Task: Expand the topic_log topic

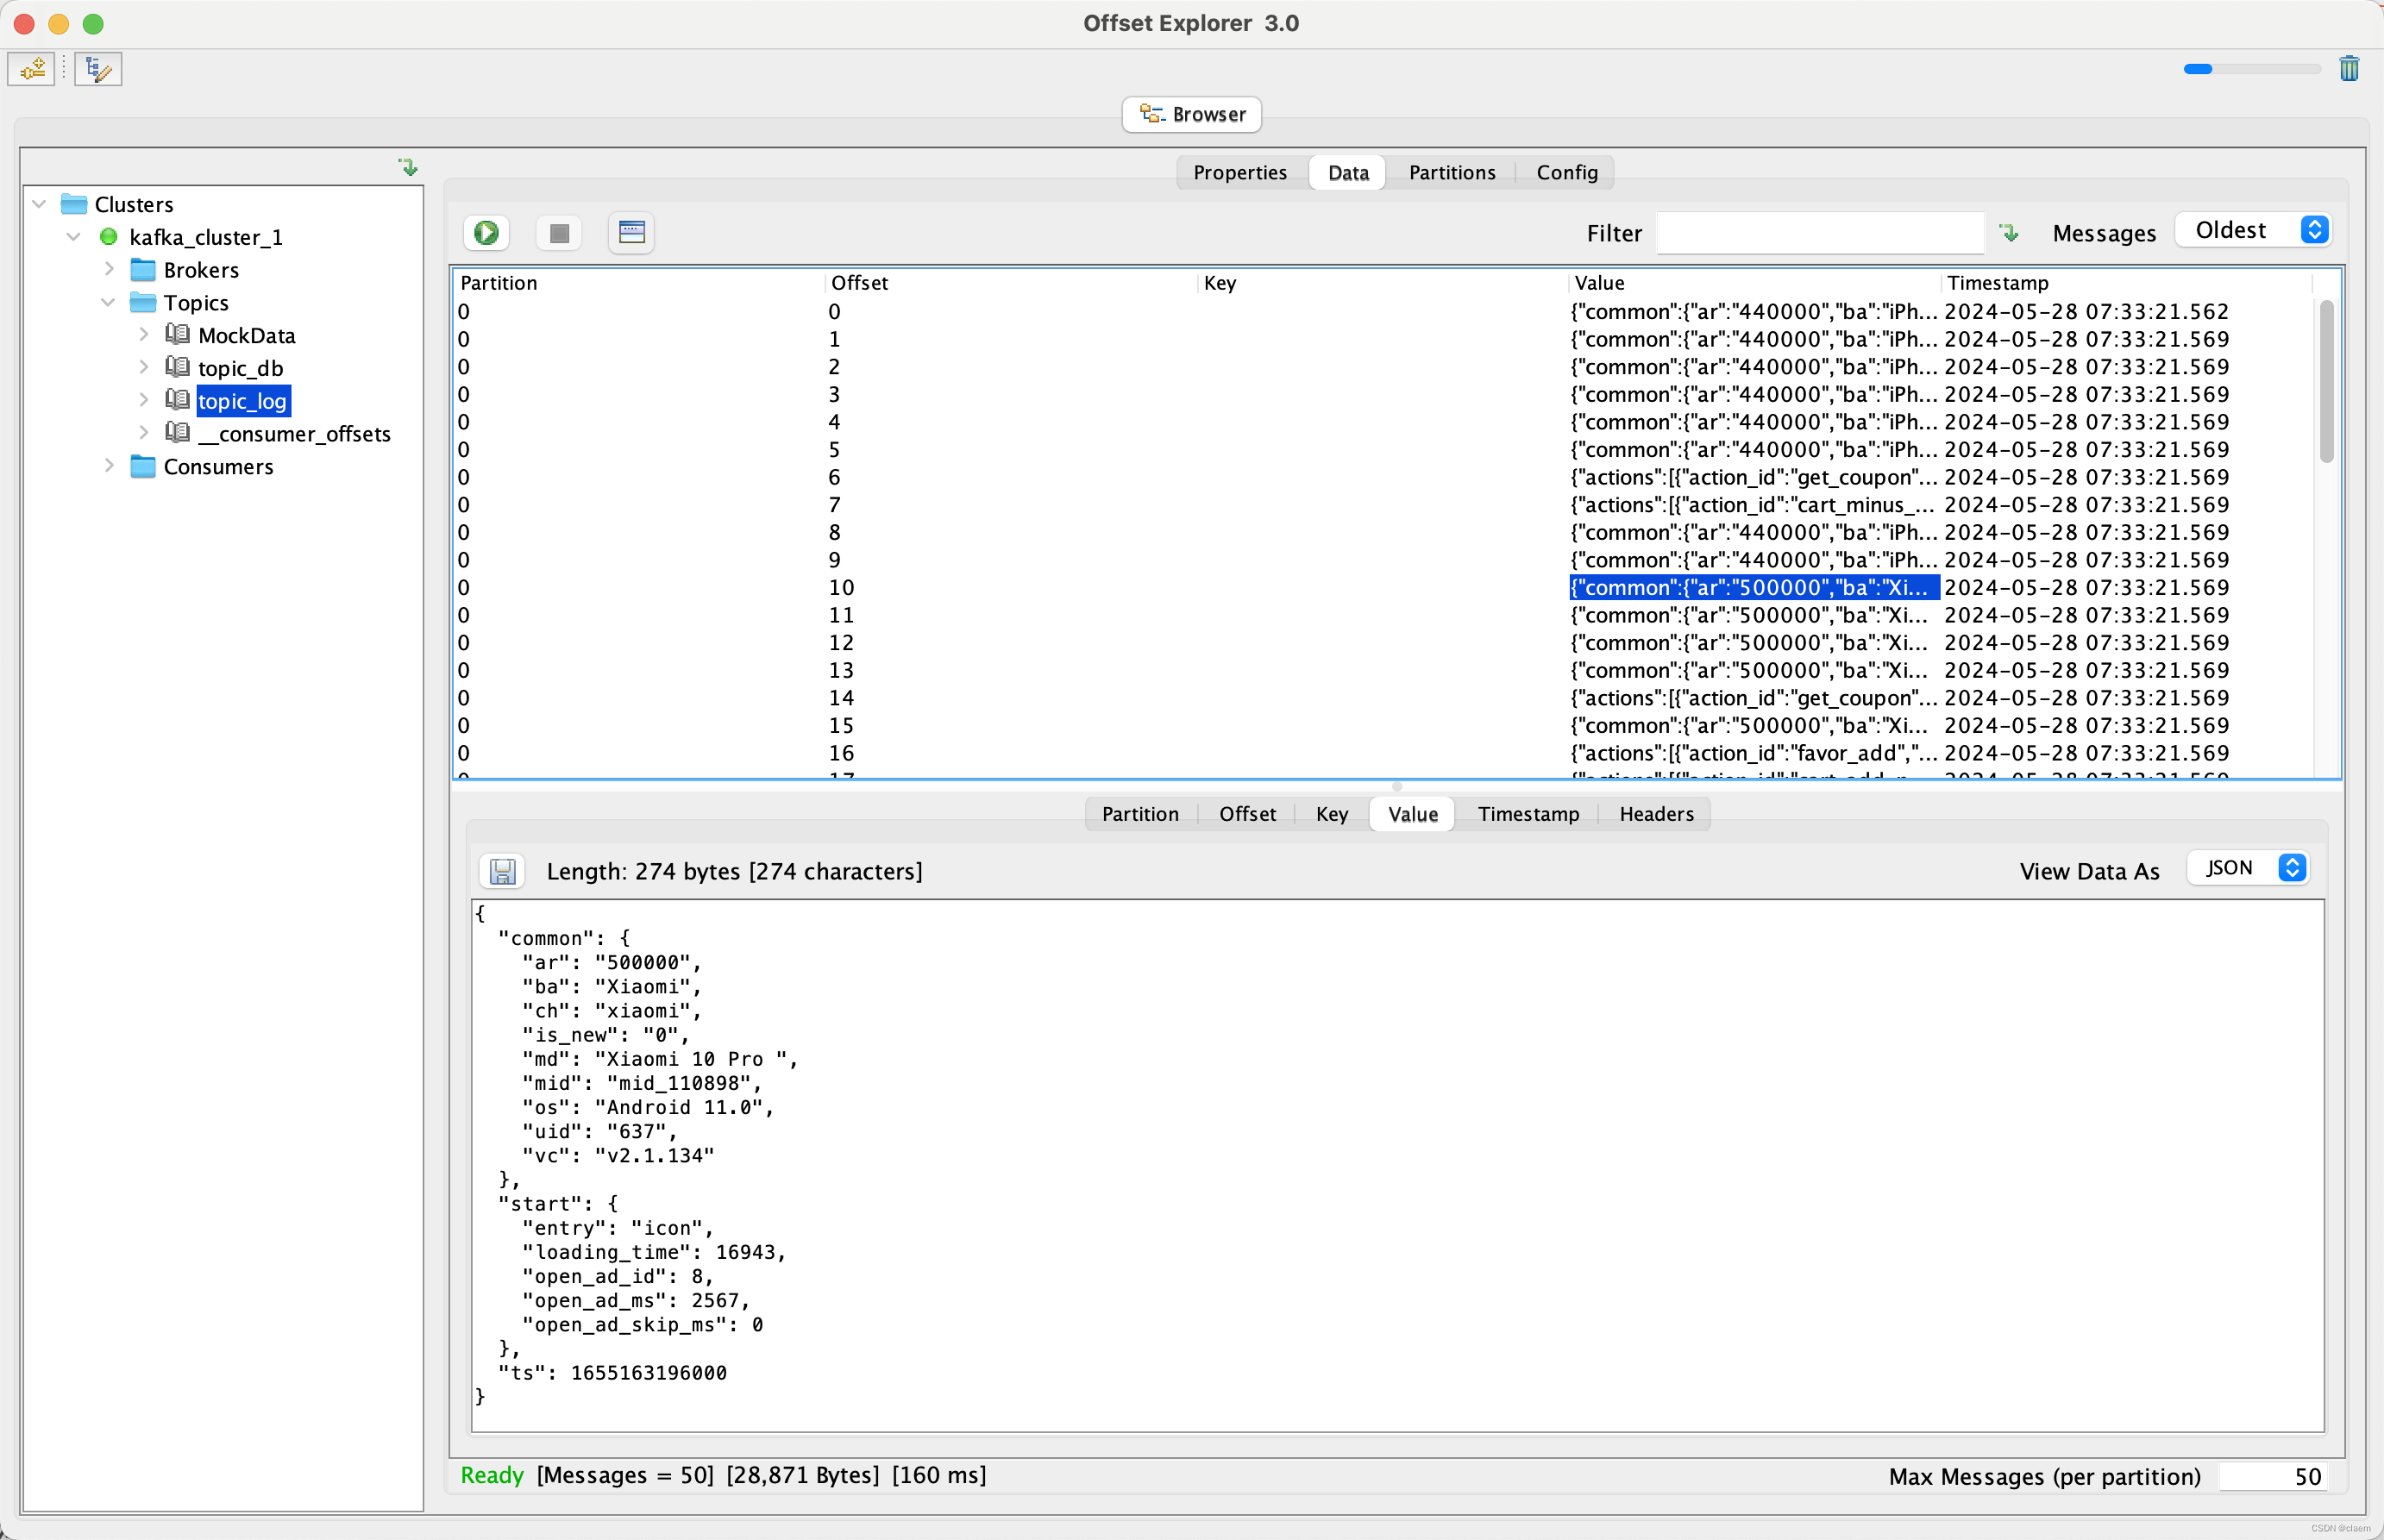Action: pos(144,401)
